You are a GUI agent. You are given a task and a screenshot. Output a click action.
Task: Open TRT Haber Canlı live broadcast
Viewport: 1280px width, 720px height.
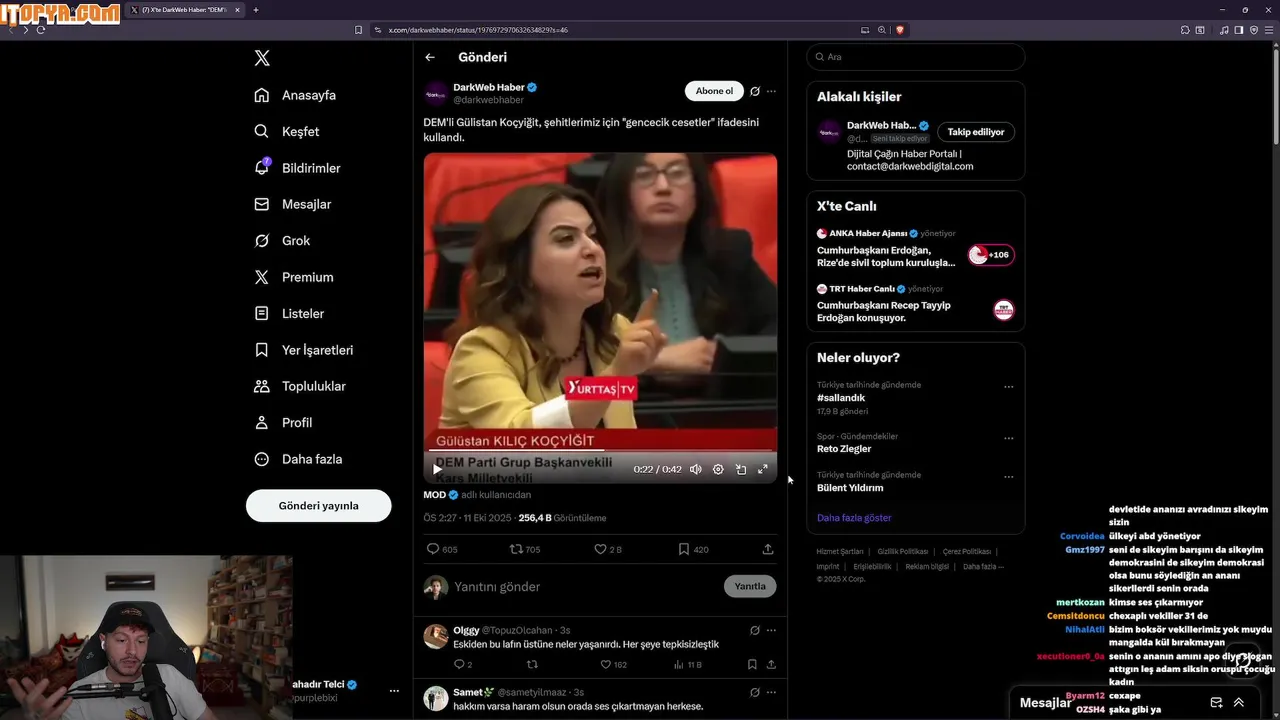point(915,304)
